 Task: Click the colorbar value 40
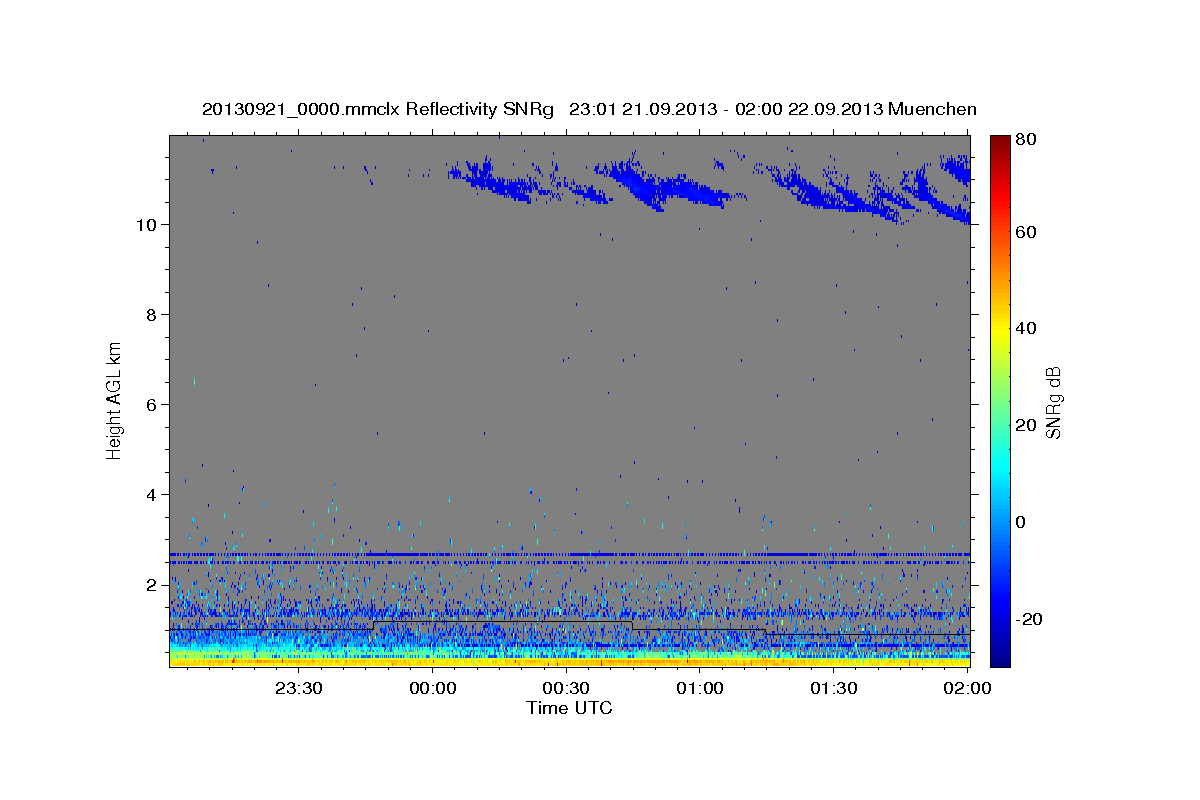(x=1025, y=328)
